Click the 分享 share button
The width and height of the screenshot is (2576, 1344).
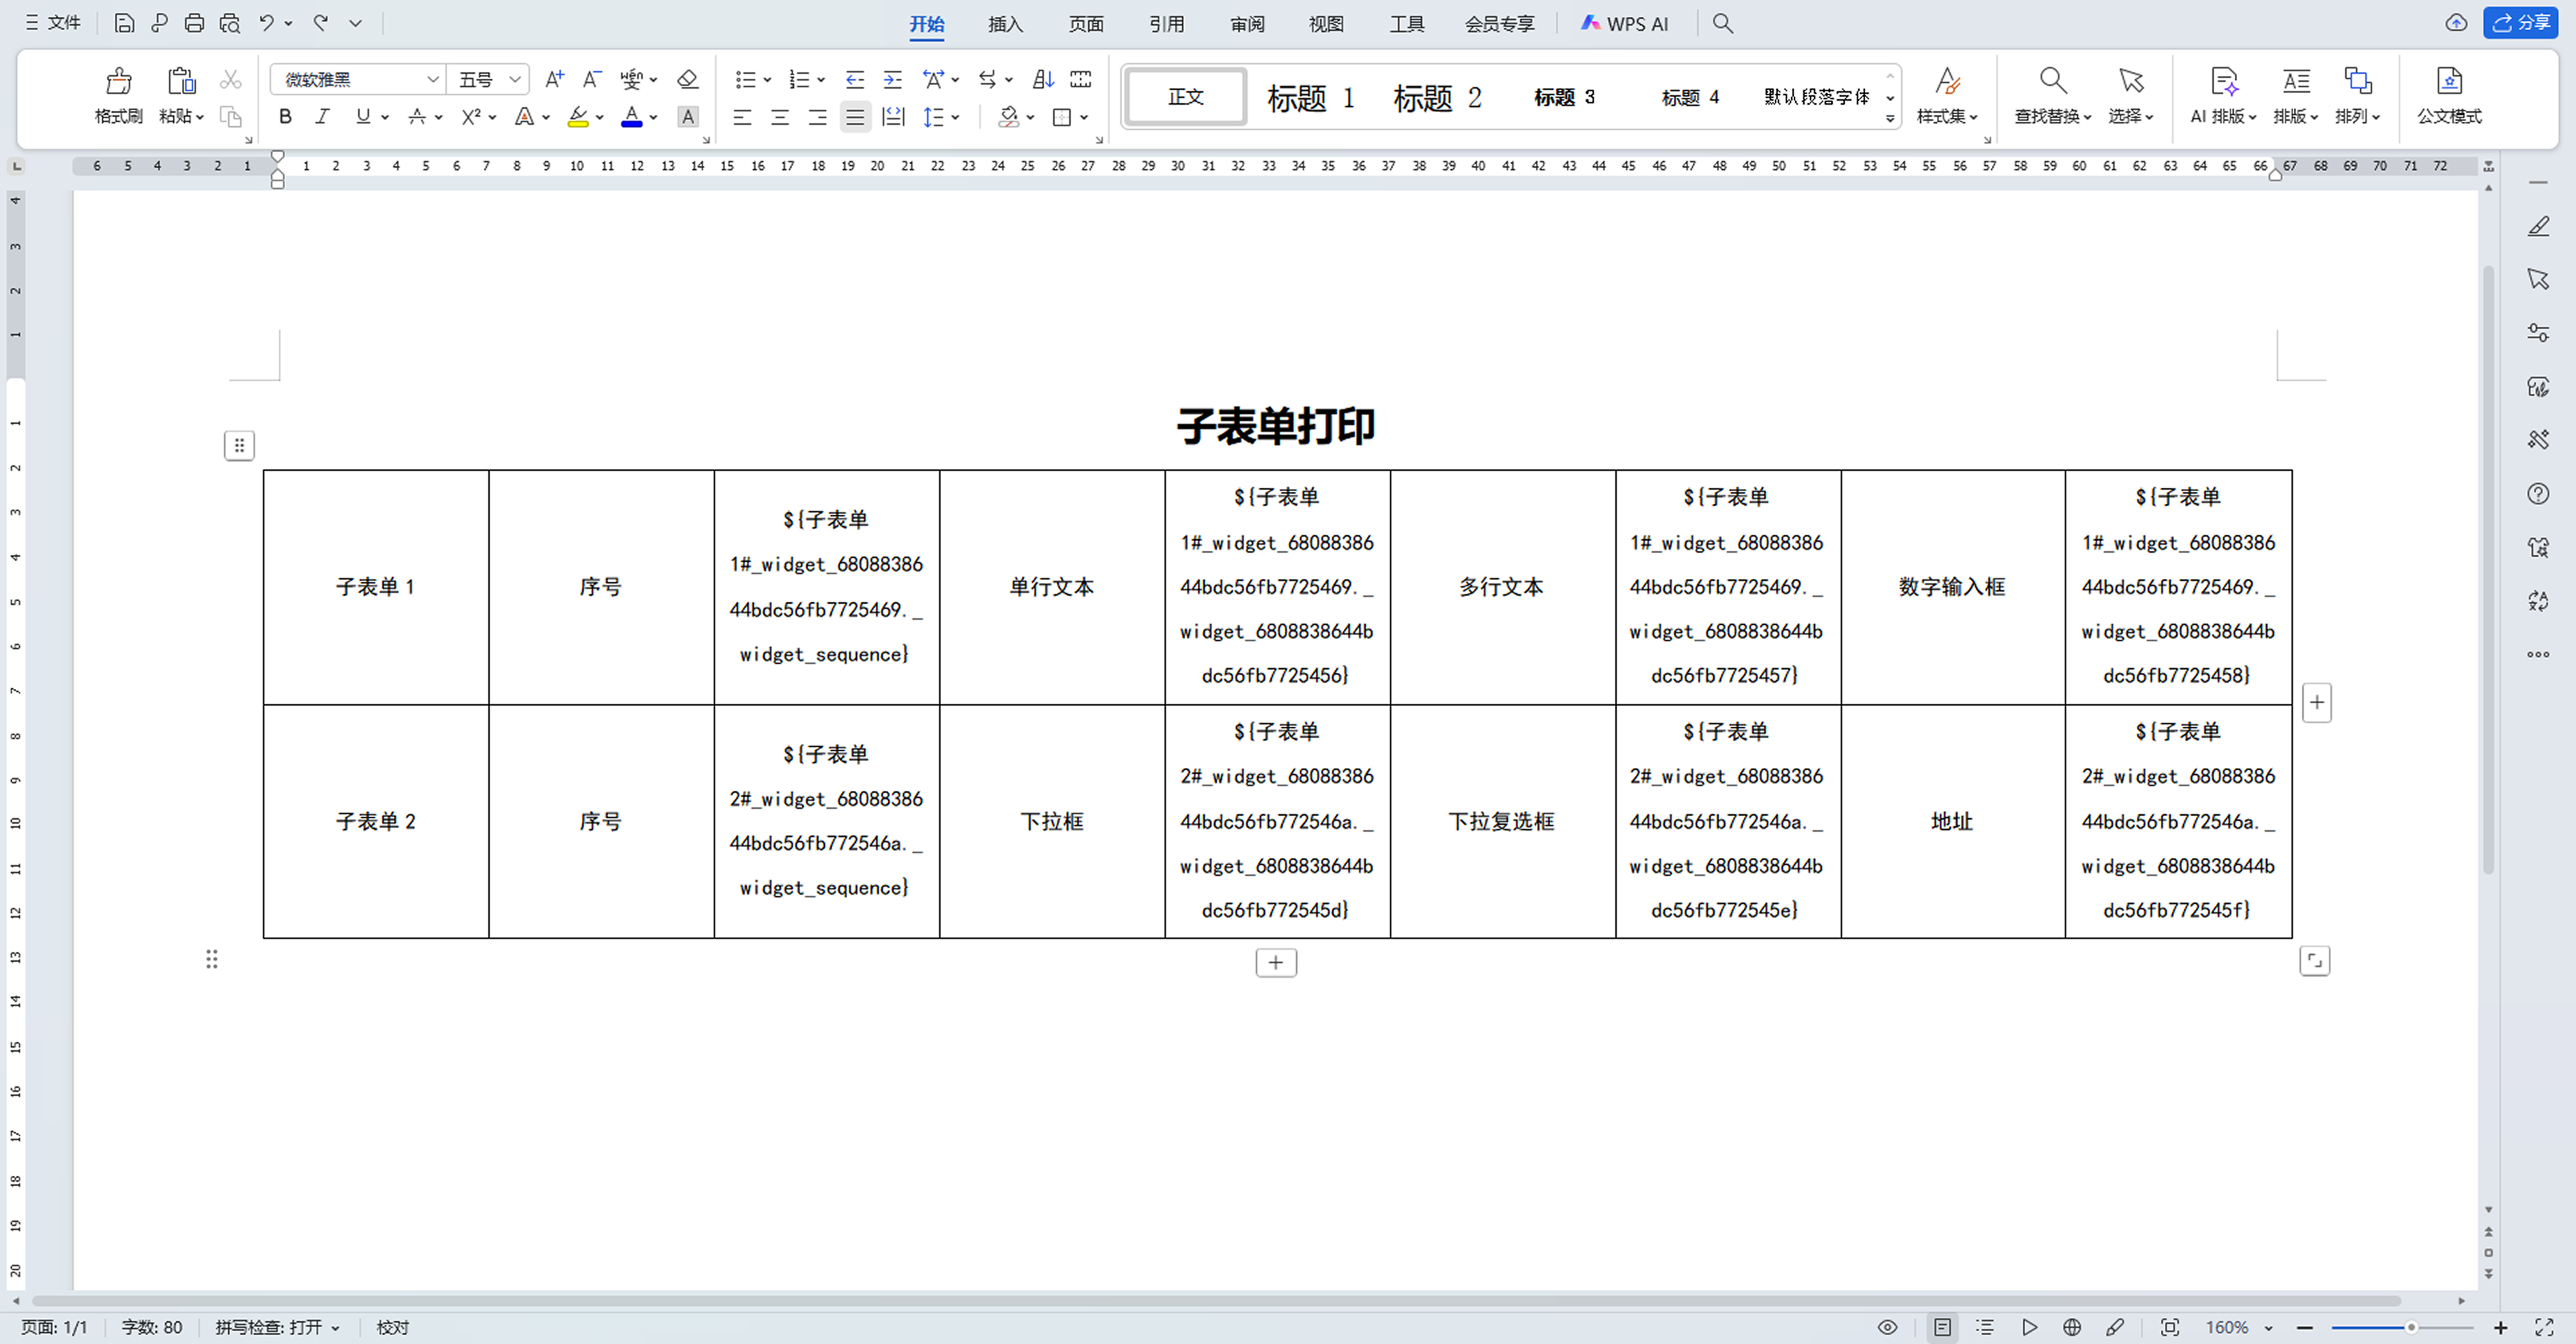tap(2521, 23)
